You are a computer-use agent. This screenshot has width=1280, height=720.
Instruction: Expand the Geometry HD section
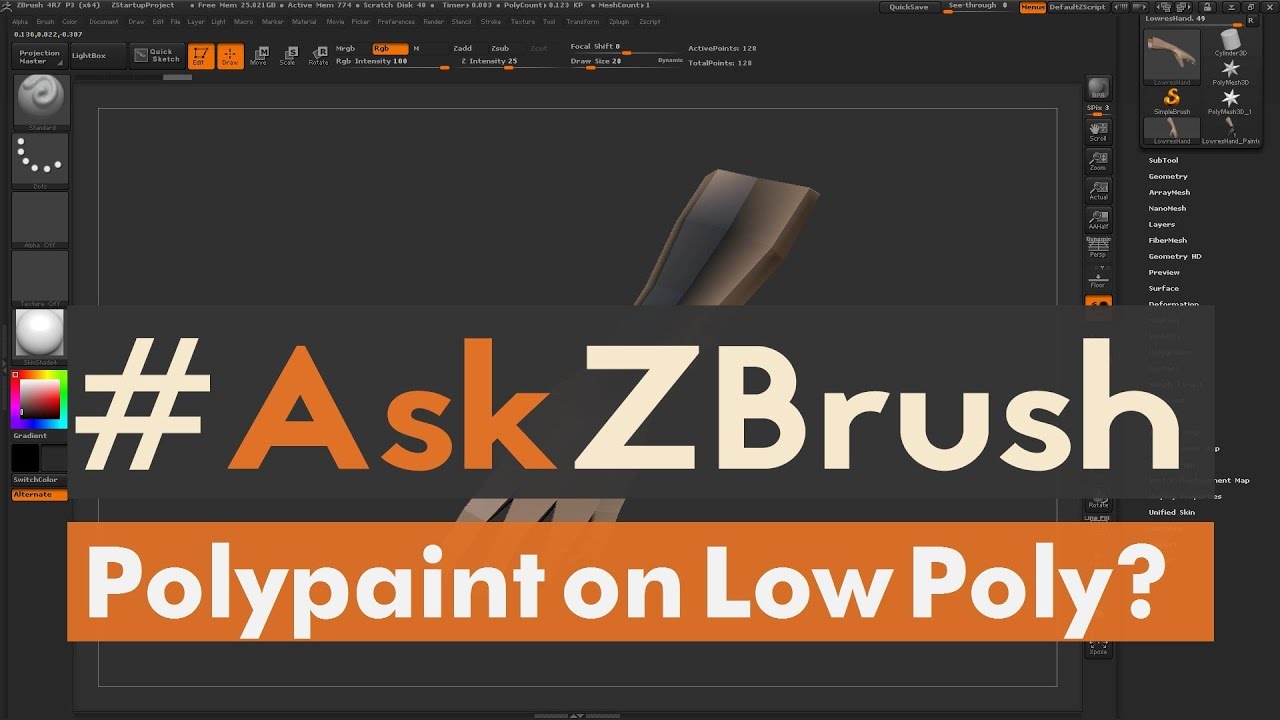(1175, 256)
